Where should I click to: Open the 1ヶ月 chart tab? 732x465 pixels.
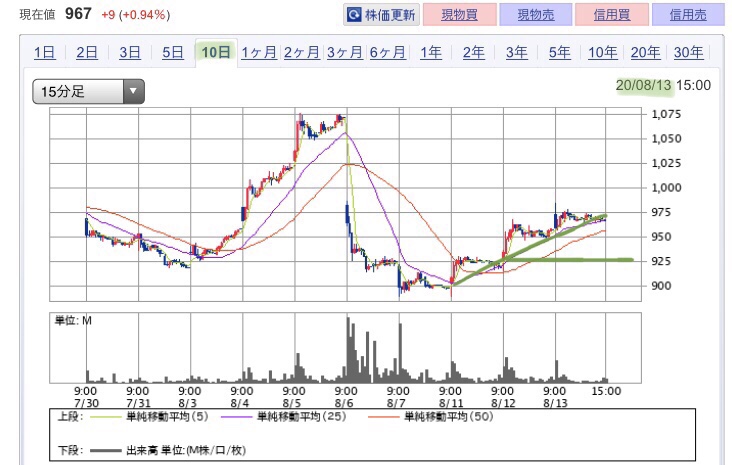[x=259, y=53]
